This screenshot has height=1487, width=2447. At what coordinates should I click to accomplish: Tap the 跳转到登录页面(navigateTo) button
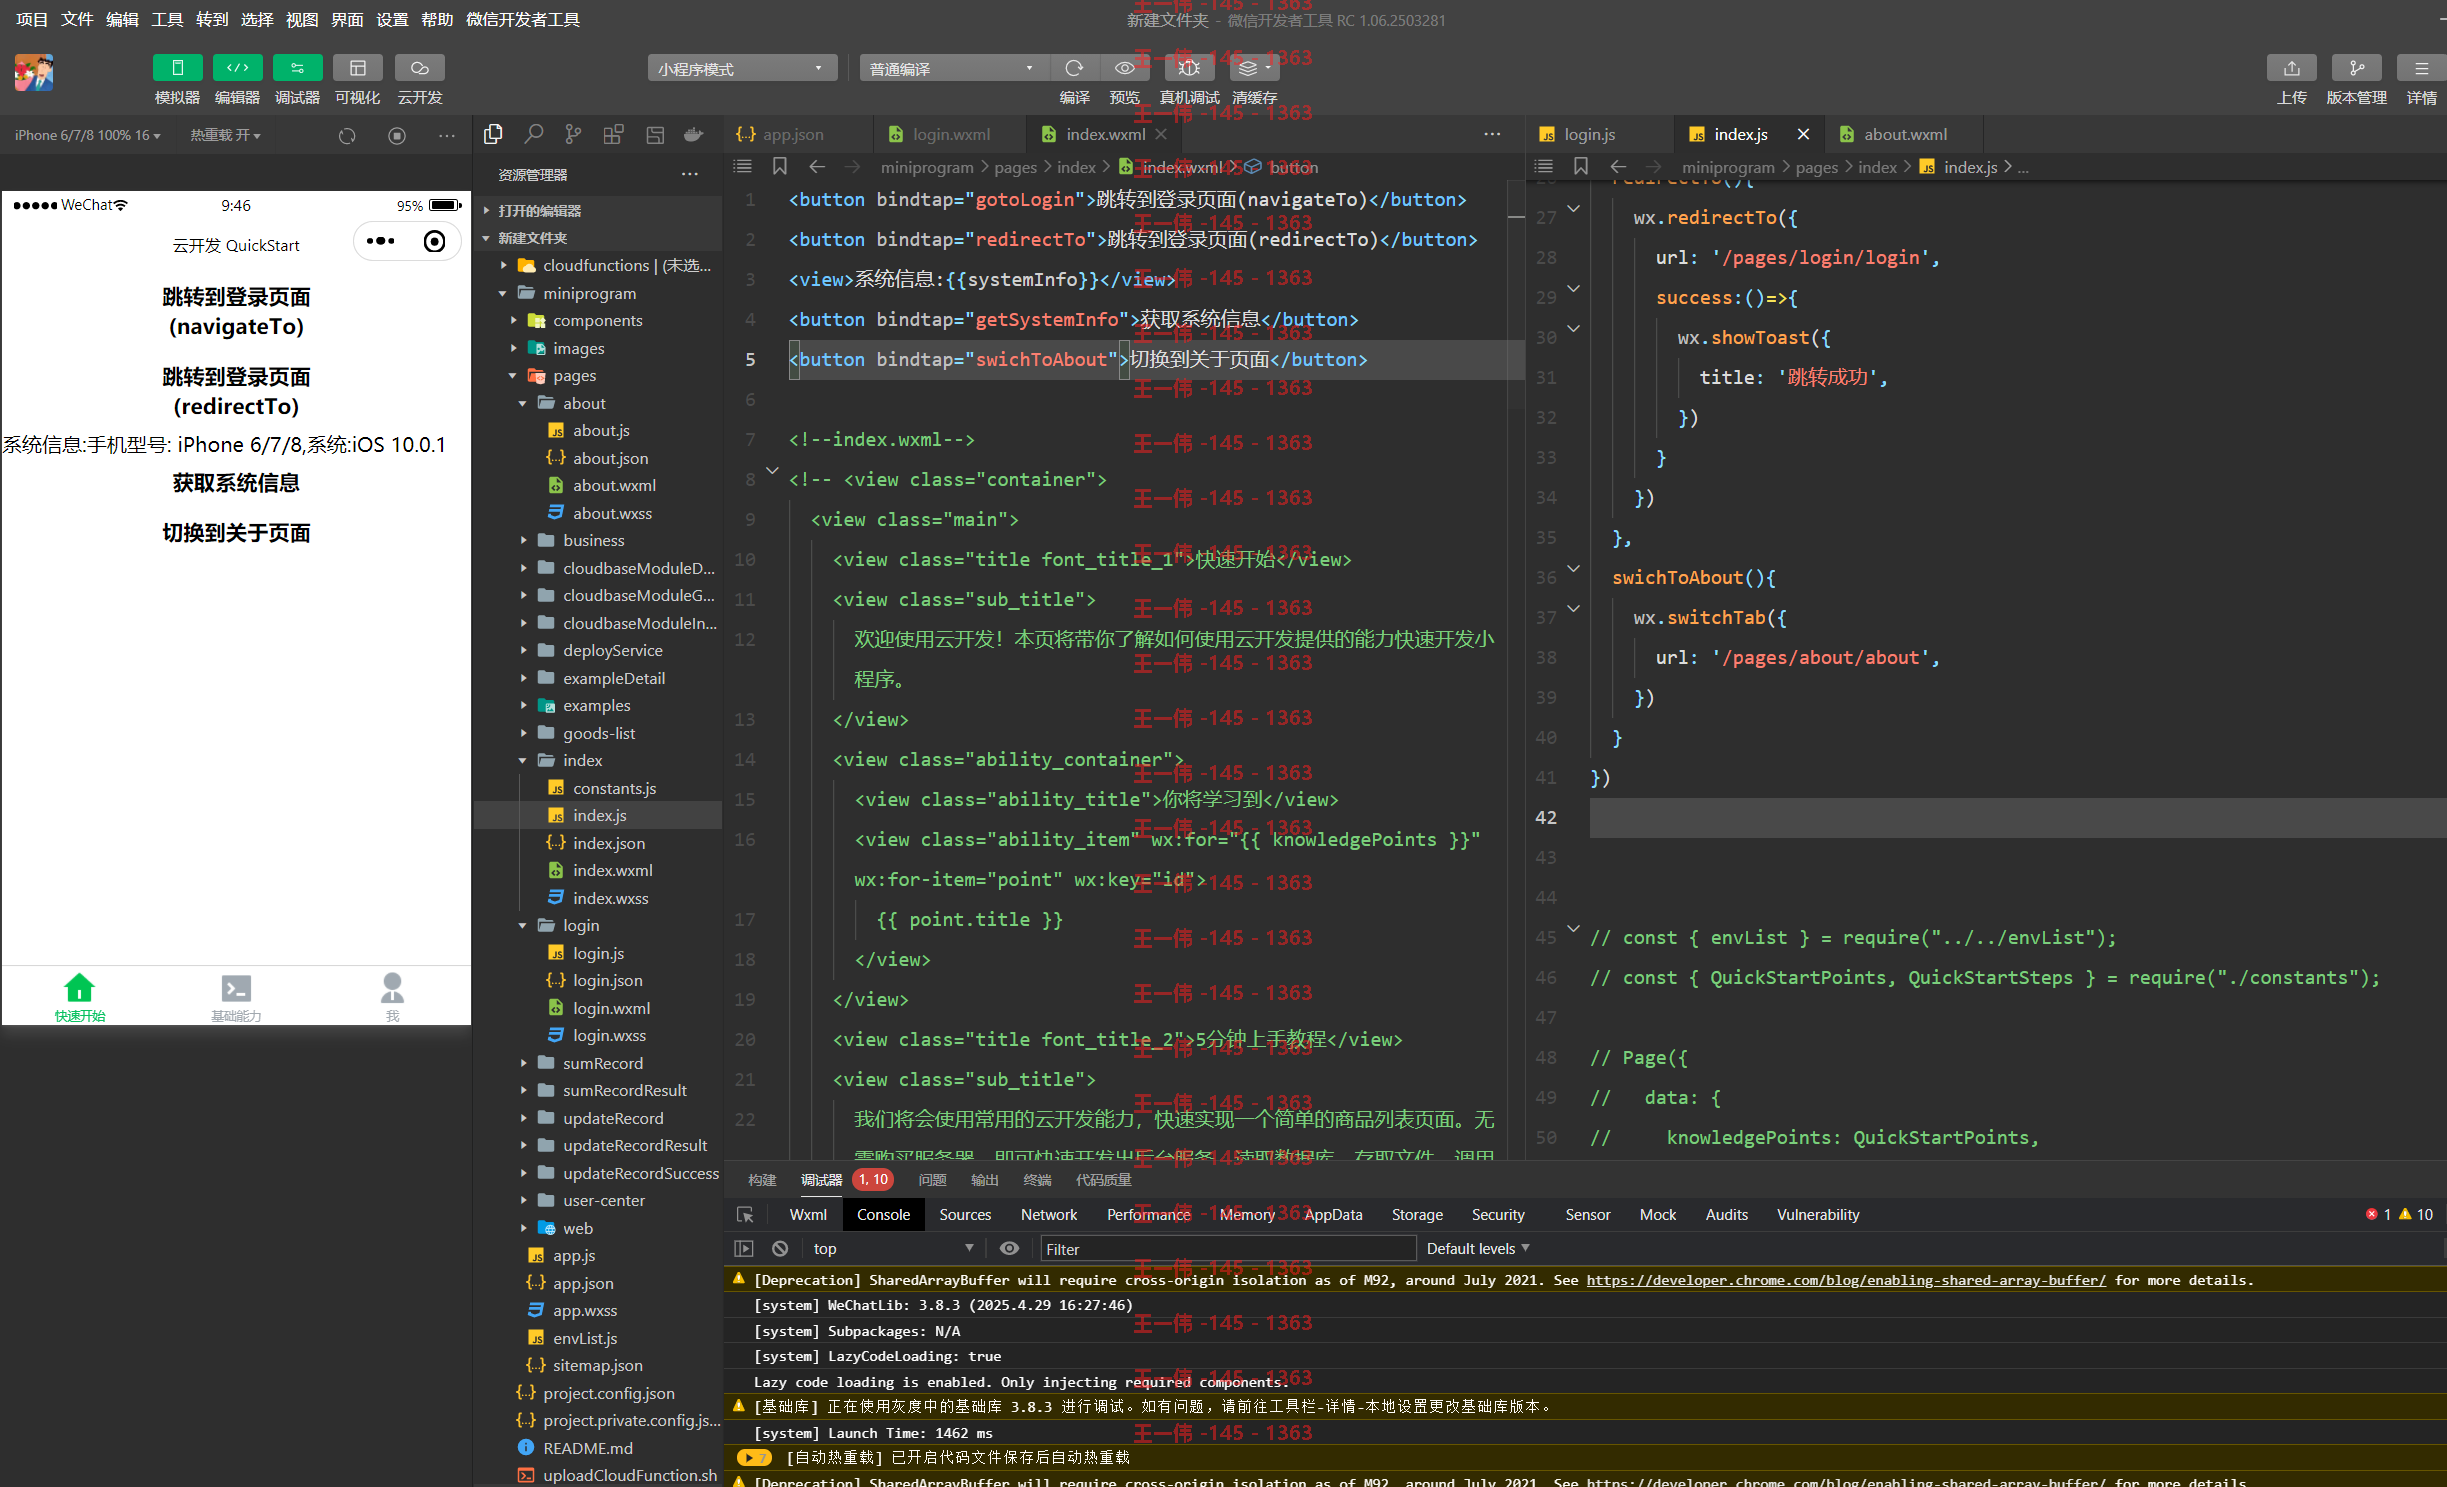click(x=236, y=311)
